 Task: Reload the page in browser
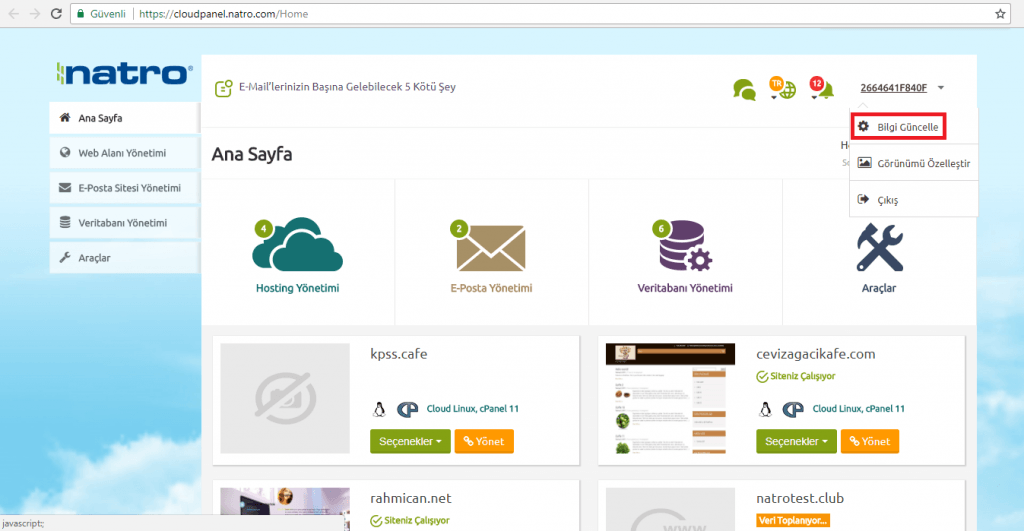(56, 14)
